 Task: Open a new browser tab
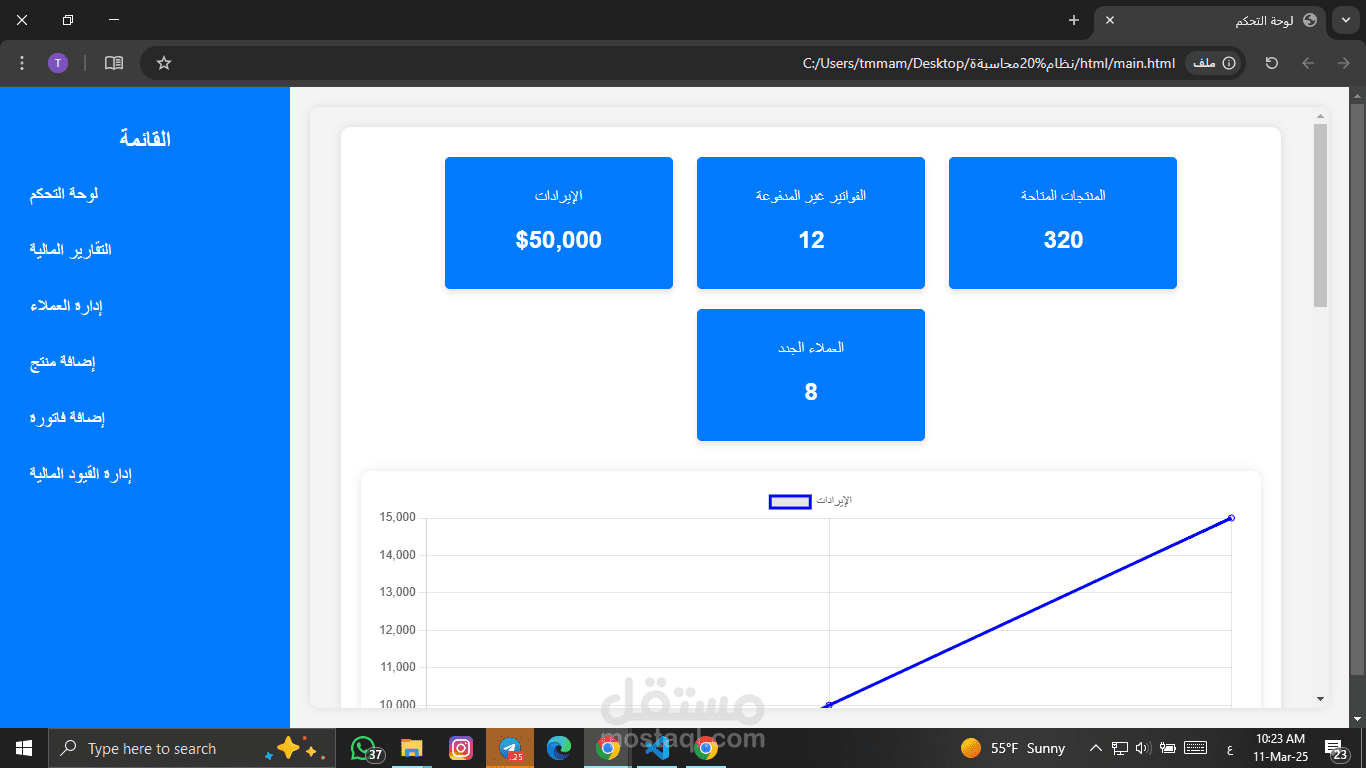(1073, 20)
